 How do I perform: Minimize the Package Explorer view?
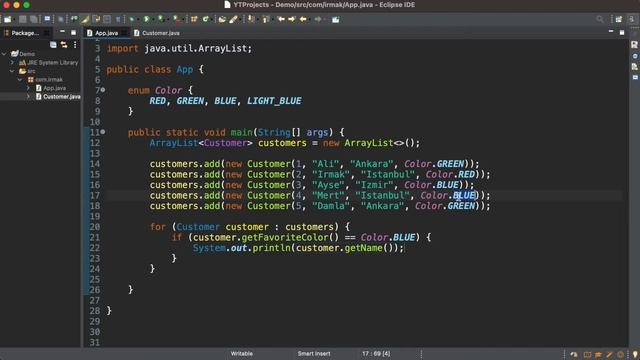point(62,31)
